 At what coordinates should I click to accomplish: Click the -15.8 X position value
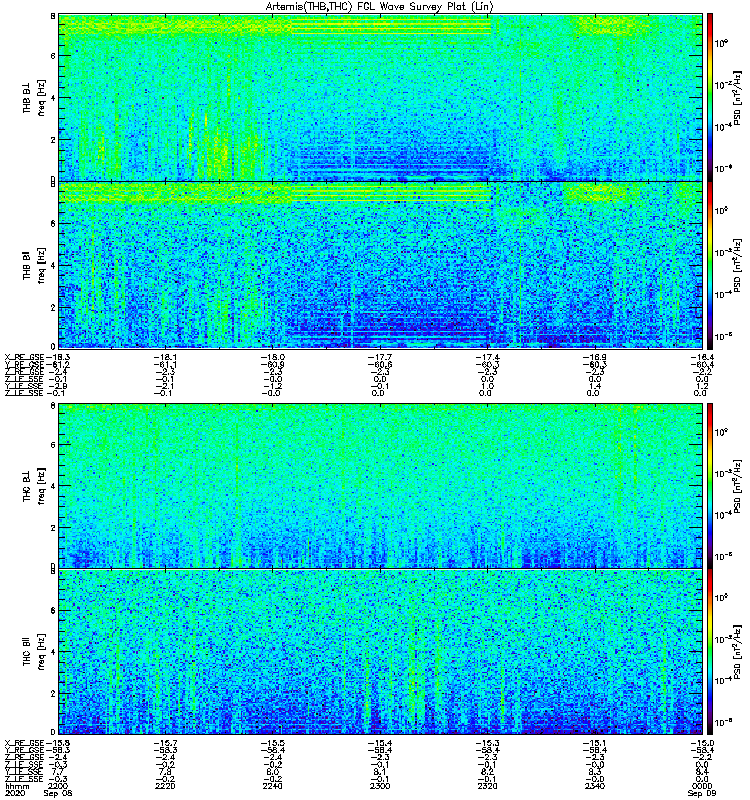point(58,743)
